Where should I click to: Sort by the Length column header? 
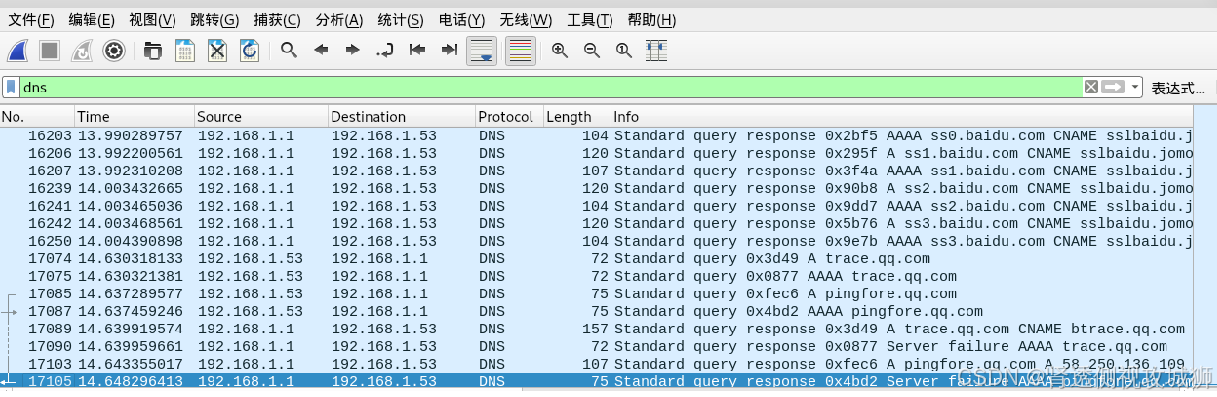point(576,117)
